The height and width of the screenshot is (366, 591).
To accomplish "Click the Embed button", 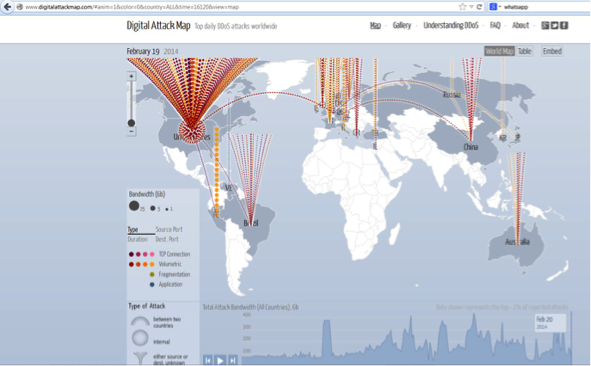I will click(552, 51).
